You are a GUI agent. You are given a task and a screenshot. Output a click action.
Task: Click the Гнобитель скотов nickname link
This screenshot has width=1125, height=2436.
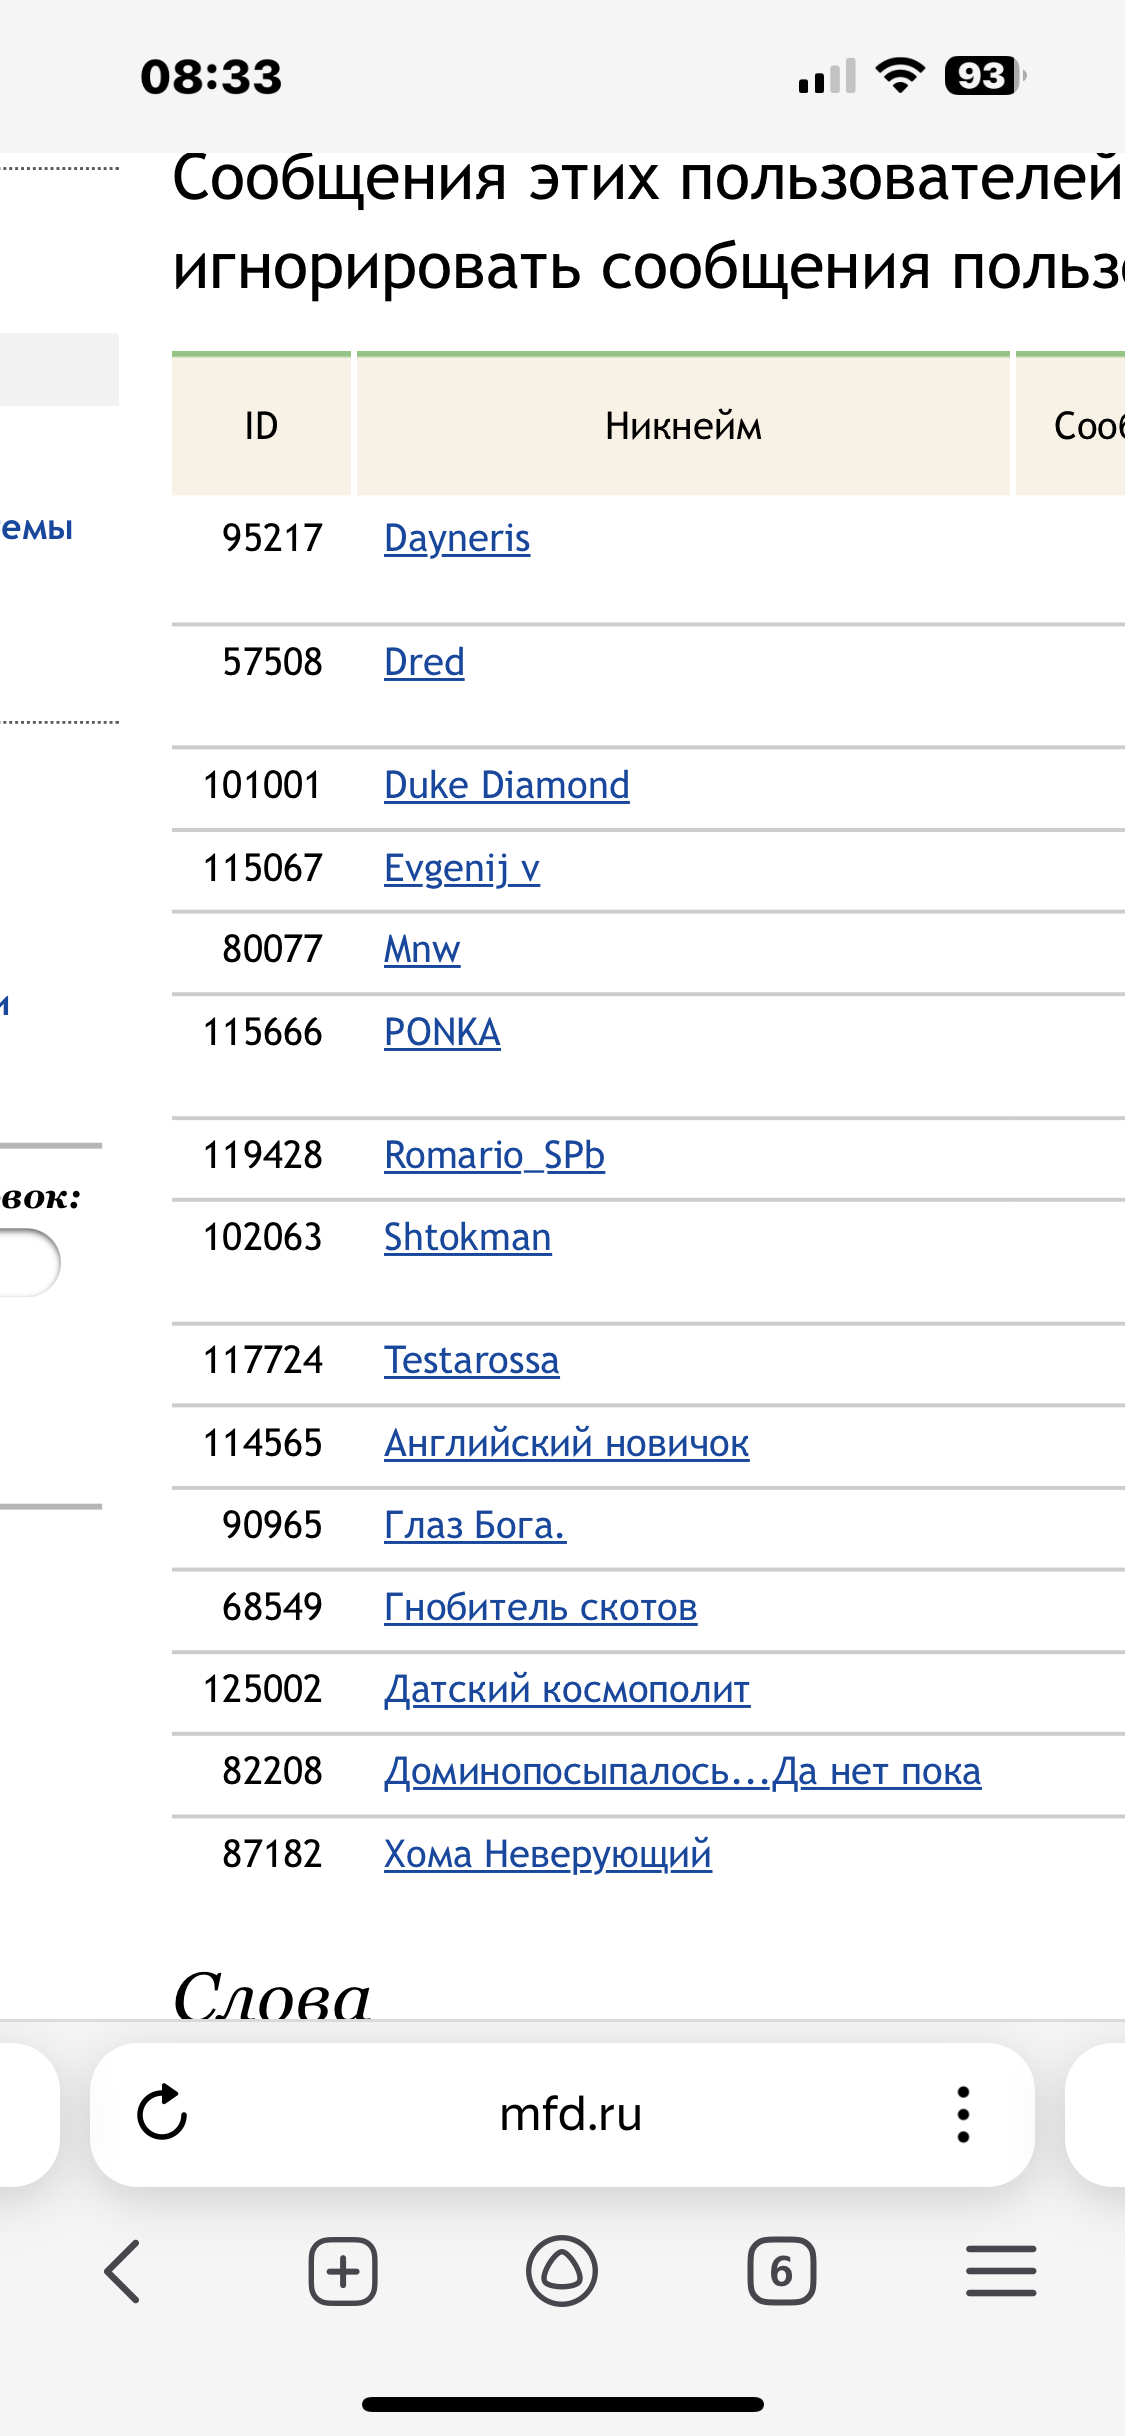(x=540, y=1608)
